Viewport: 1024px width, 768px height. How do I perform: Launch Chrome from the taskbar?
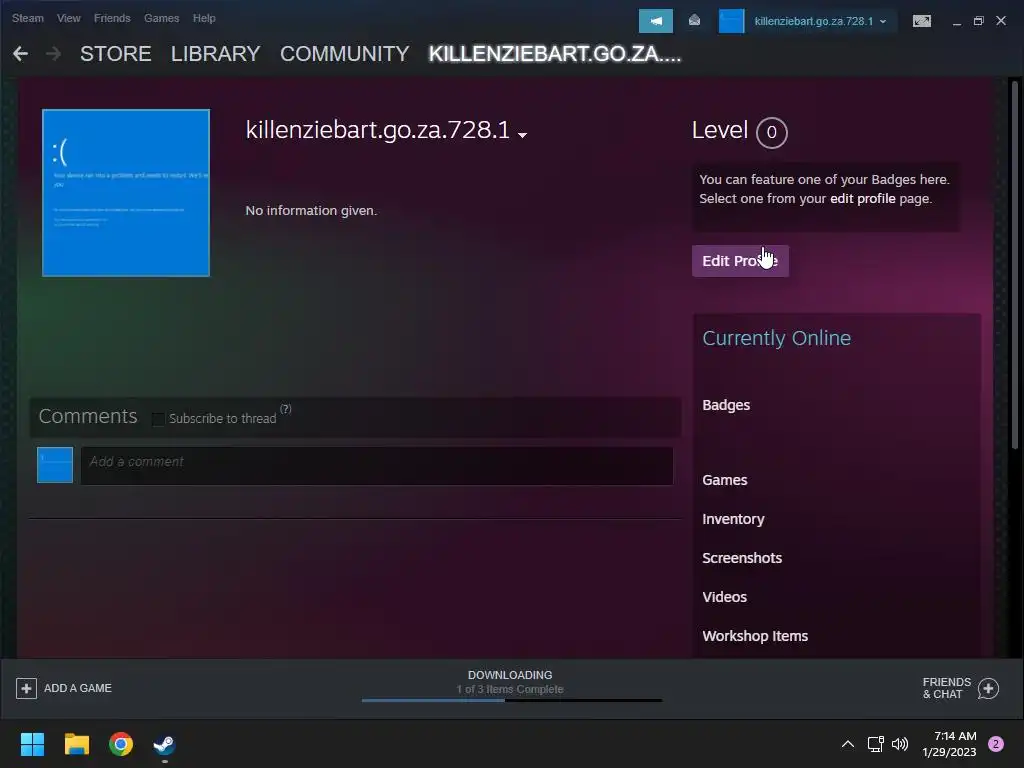(121, 744)
